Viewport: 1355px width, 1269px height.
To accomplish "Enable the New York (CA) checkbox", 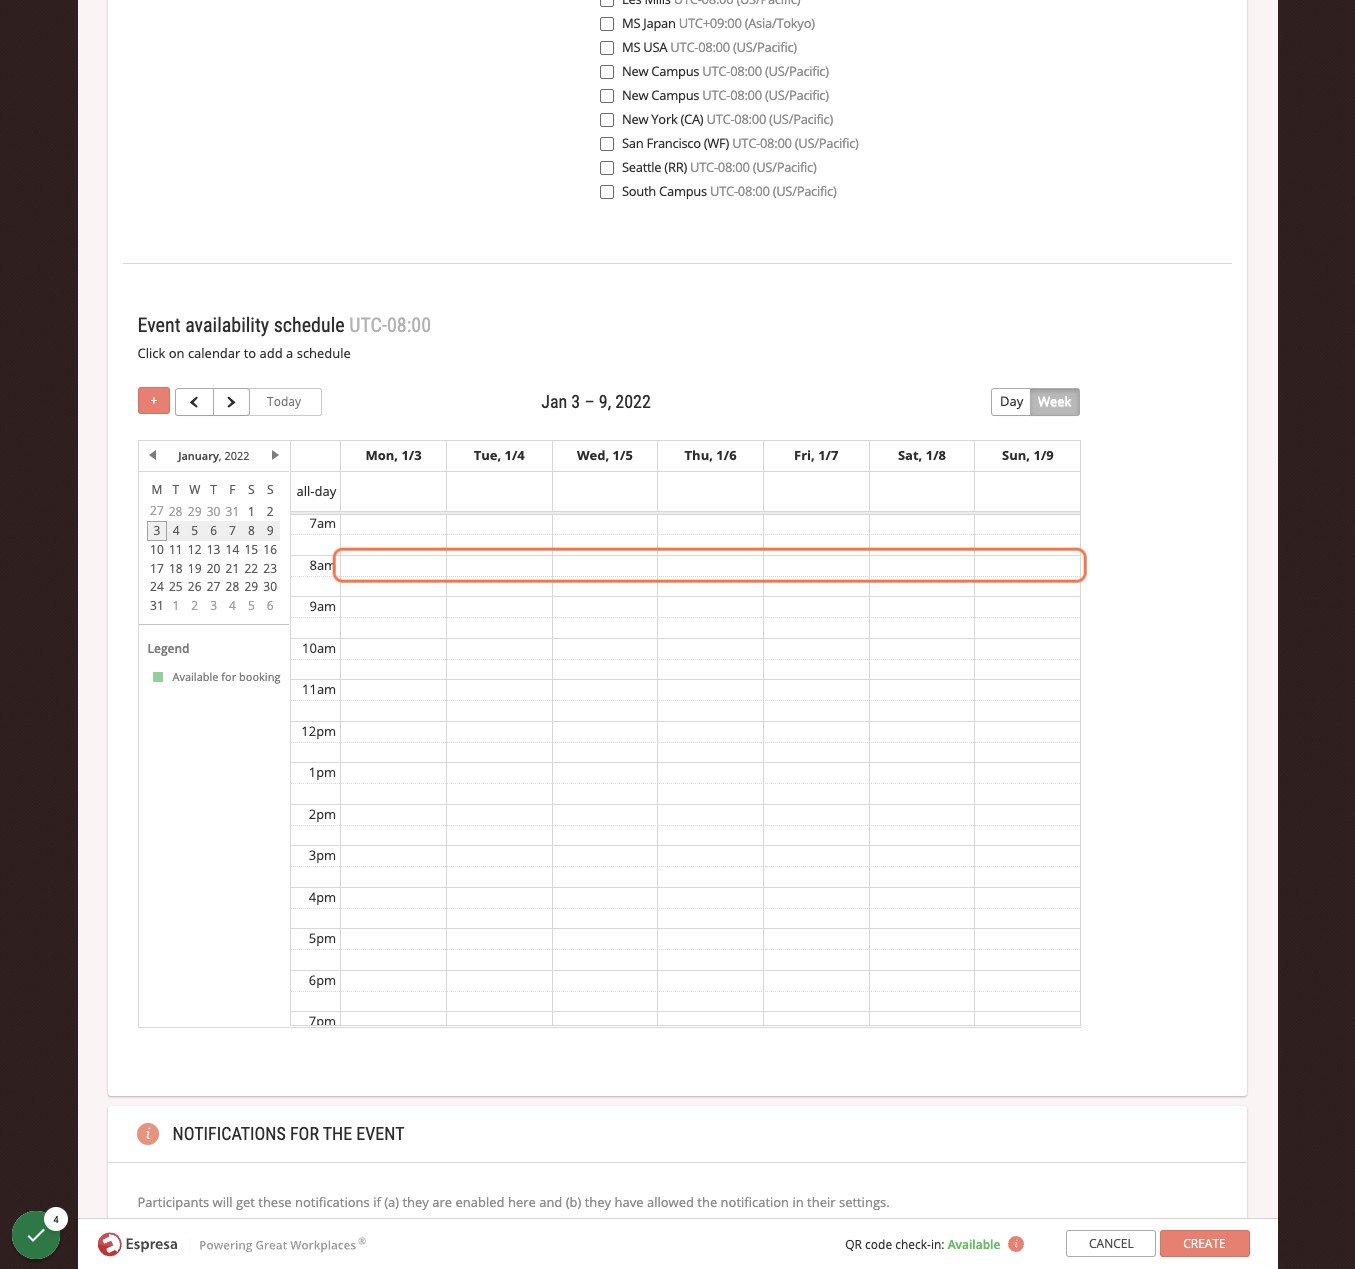I will point(607,120).
